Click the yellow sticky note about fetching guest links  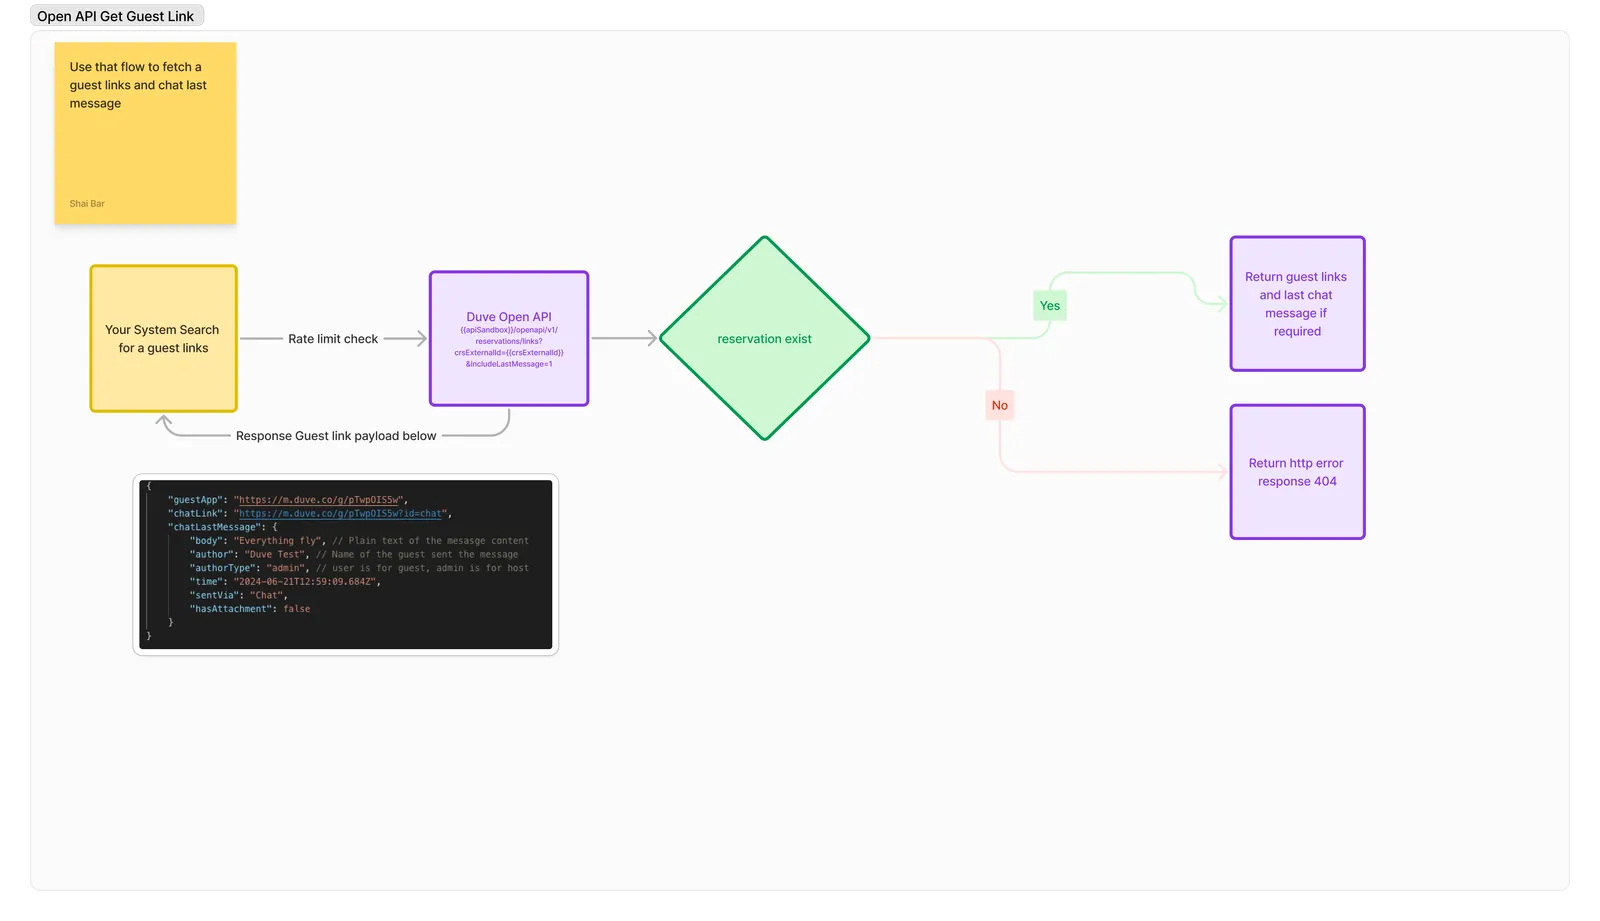pyautogui.click(x=145, y=133)
